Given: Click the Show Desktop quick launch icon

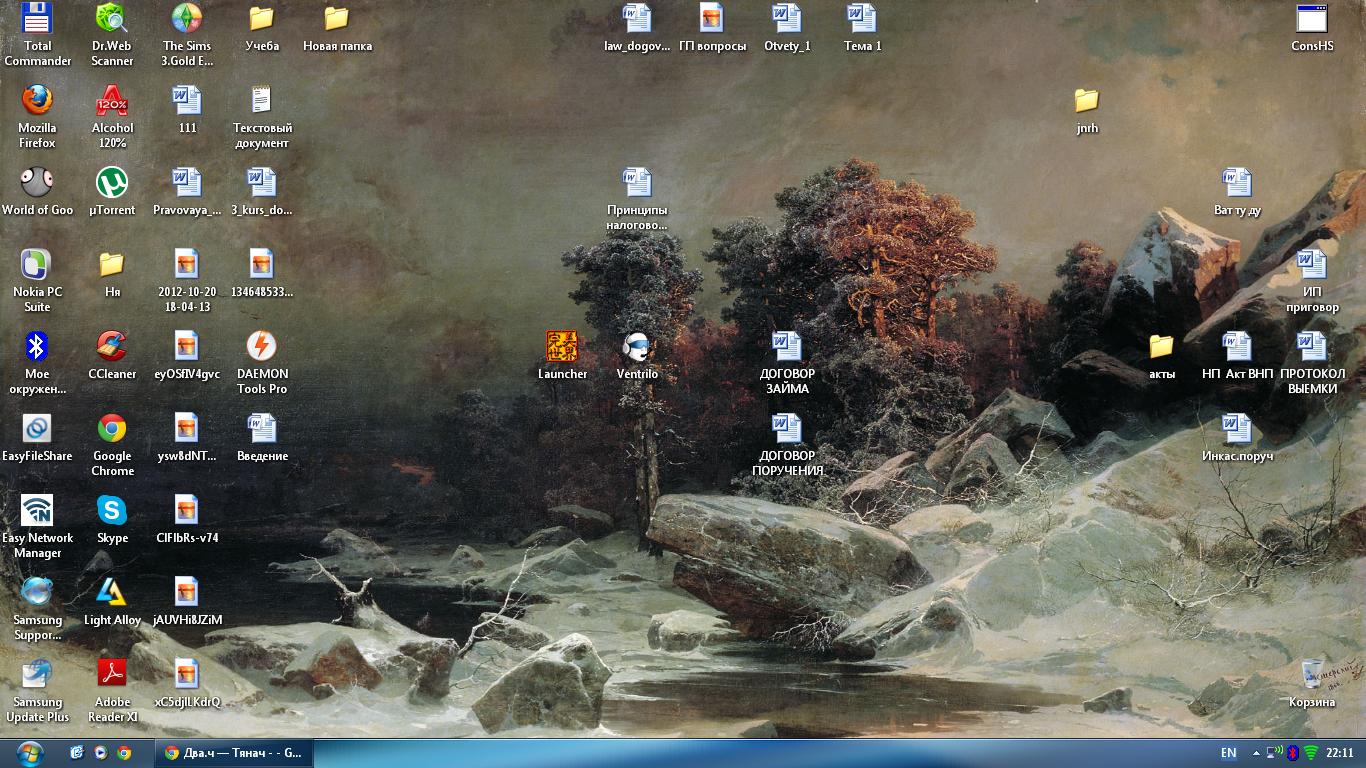Looking at the screenshot, I should pyautogui.click(x=77, y=752).
